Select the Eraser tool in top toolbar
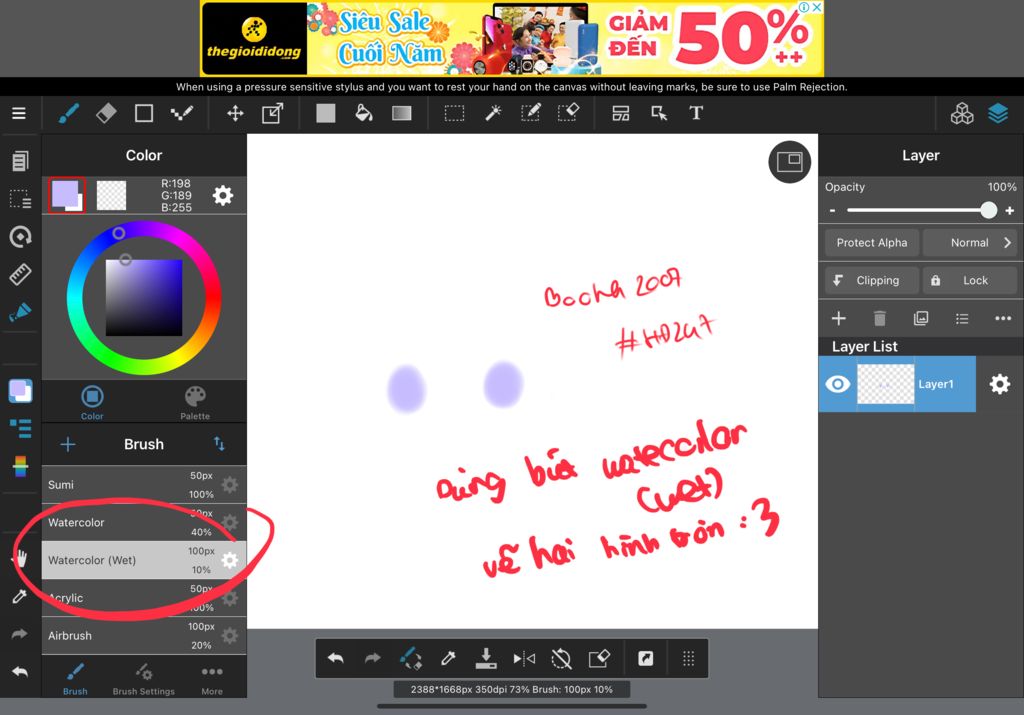The image size is (1024, 715). (x=106, y=113)
